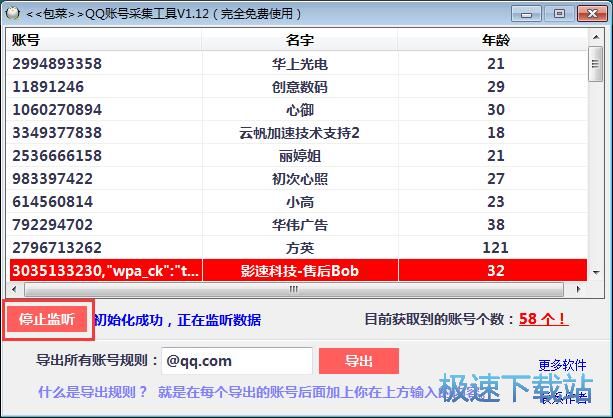Select account 614560814

pyautogui.click(x=53, y=202)
